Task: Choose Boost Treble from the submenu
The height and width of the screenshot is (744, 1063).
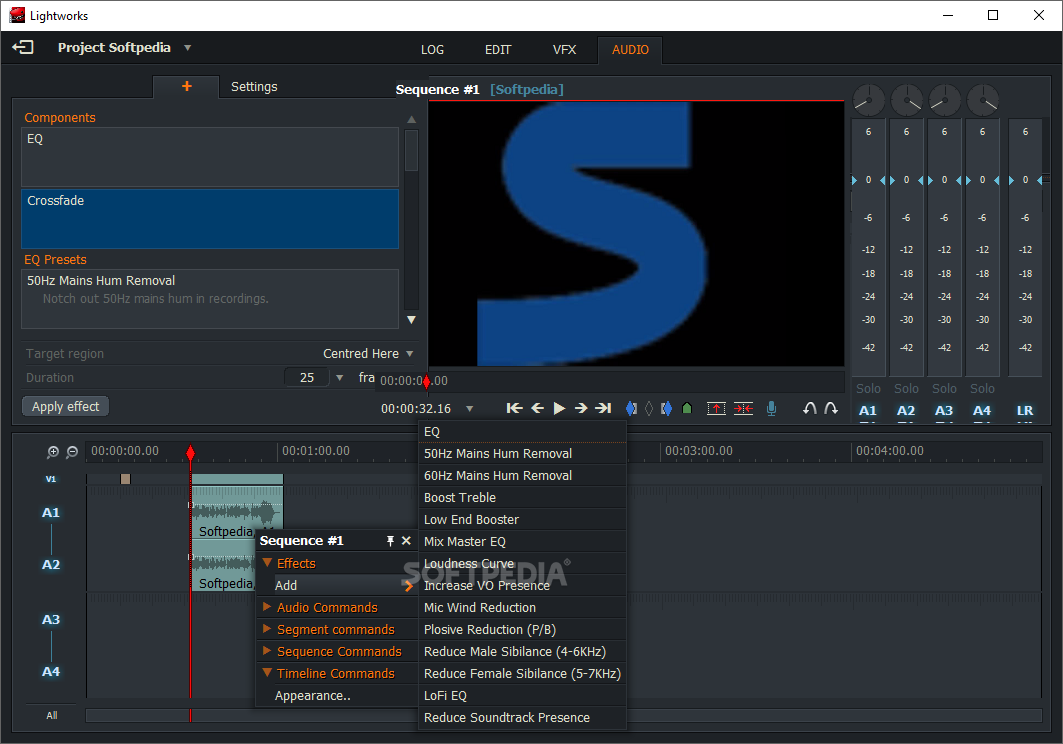Action: point(522,497)
